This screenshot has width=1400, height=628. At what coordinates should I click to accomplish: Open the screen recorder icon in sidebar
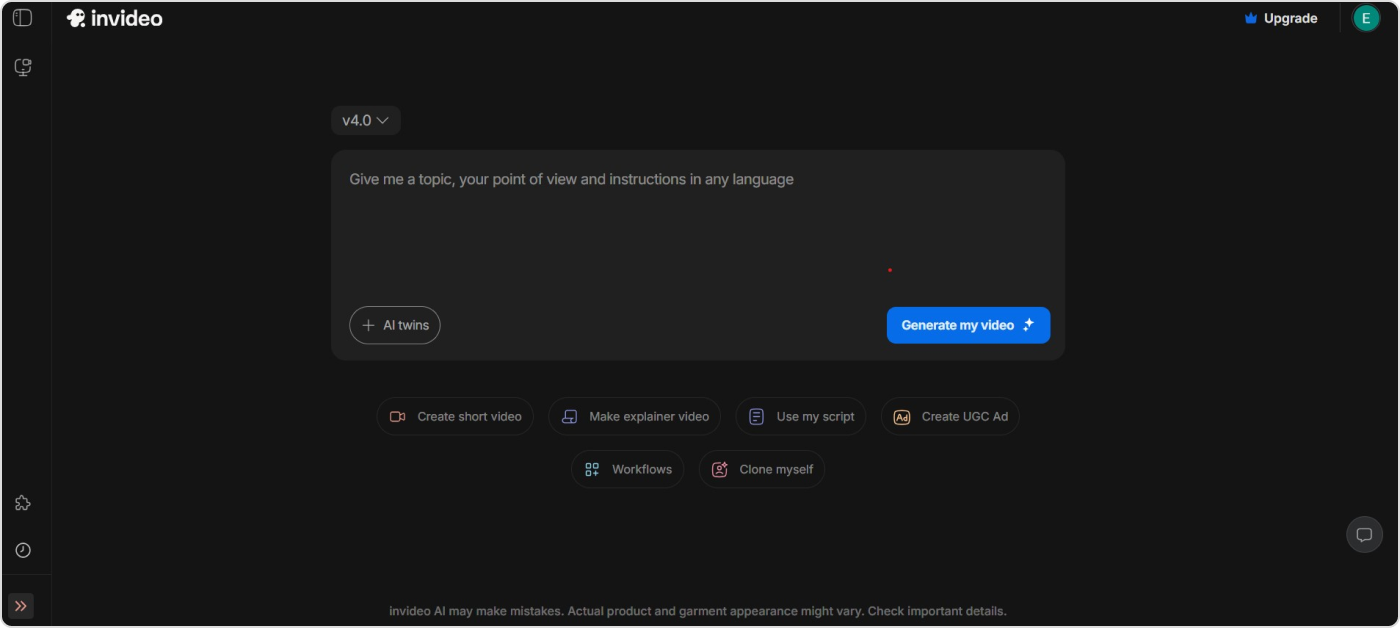[22, 67]
